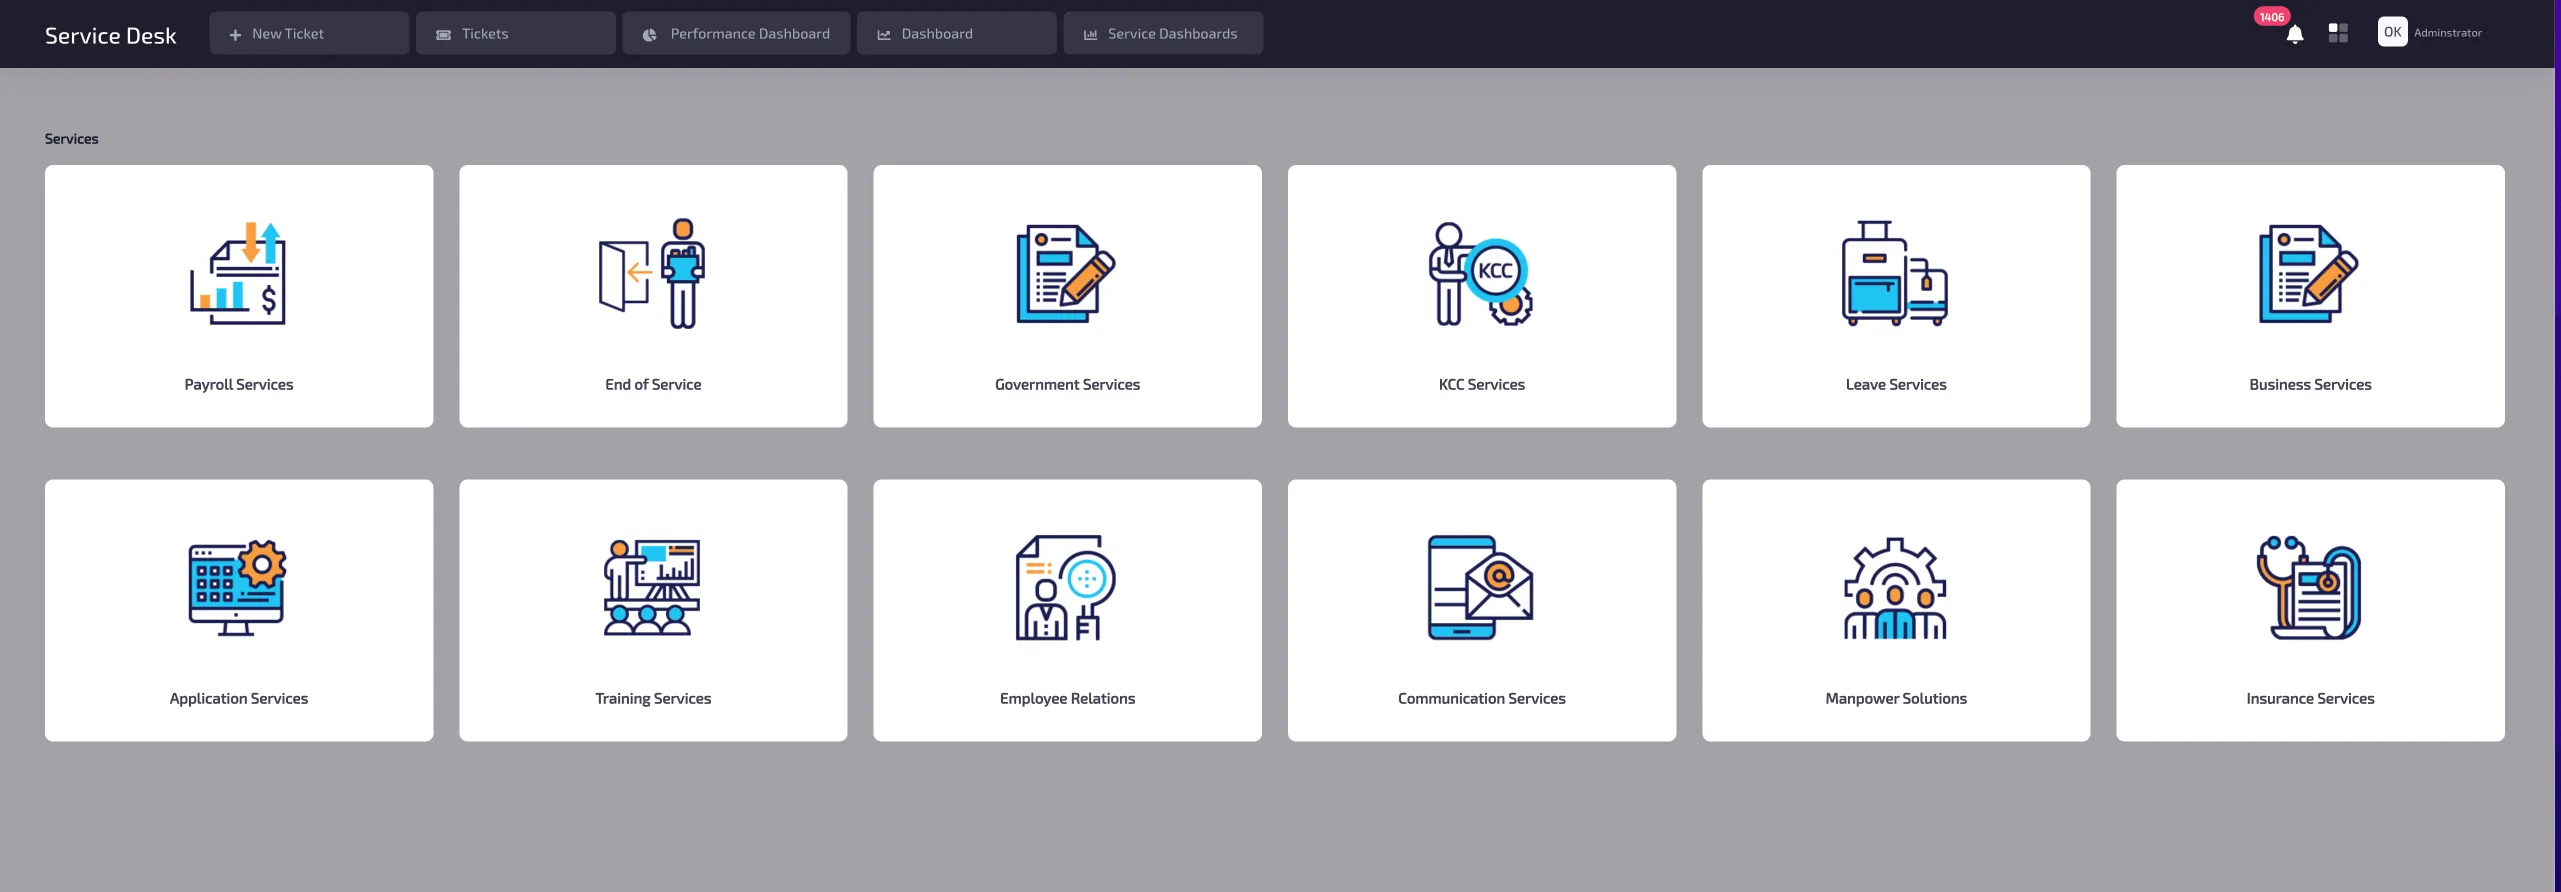Open the apps grid icon

(x=2338, y=33)
